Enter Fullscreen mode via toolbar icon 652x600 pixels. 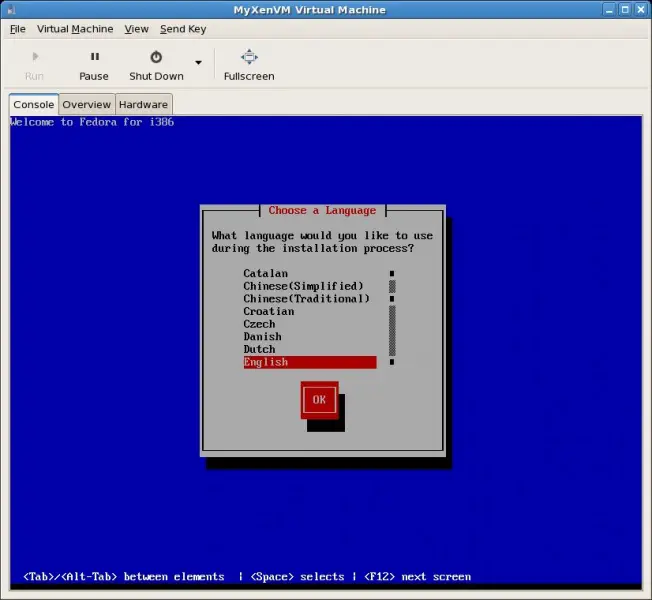pyautogui.click(x=249, y=57)
